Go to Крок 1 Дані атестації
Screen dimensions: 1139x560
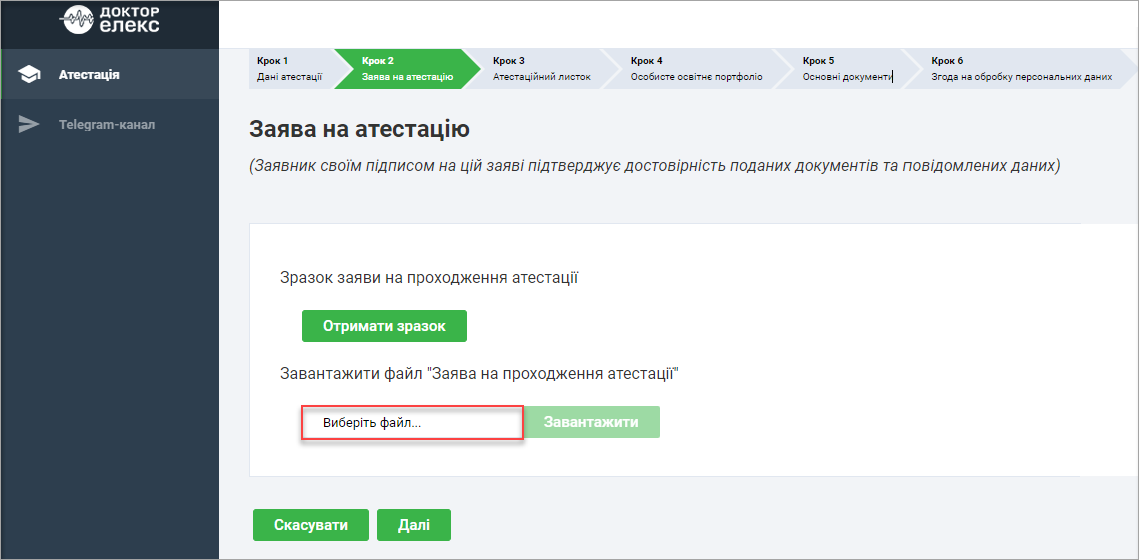click(289, 68)
